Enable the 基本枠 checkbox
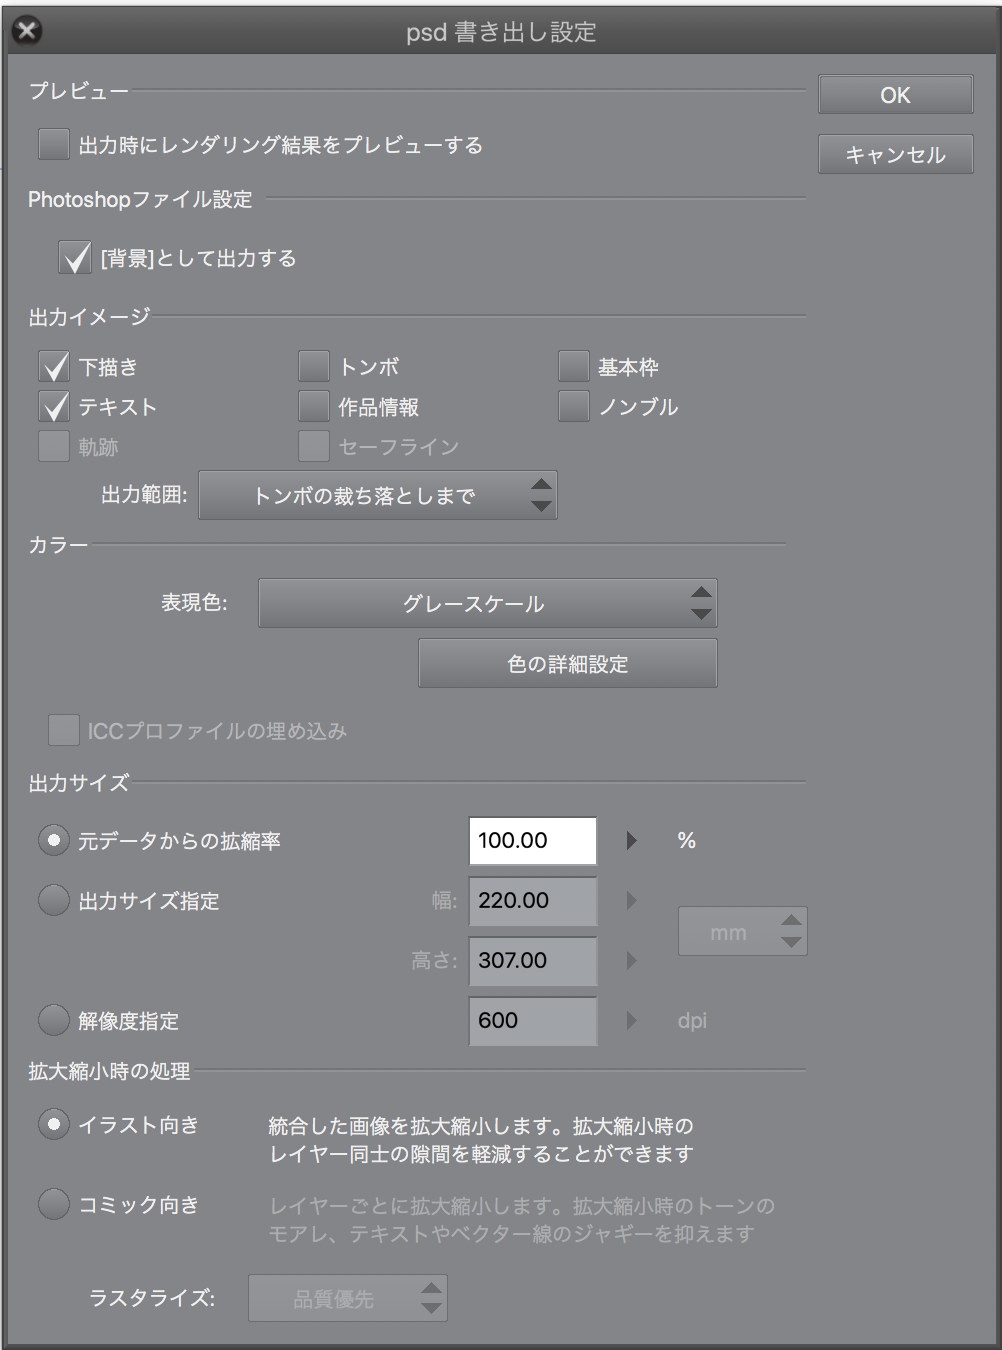 tap(574, 366)
